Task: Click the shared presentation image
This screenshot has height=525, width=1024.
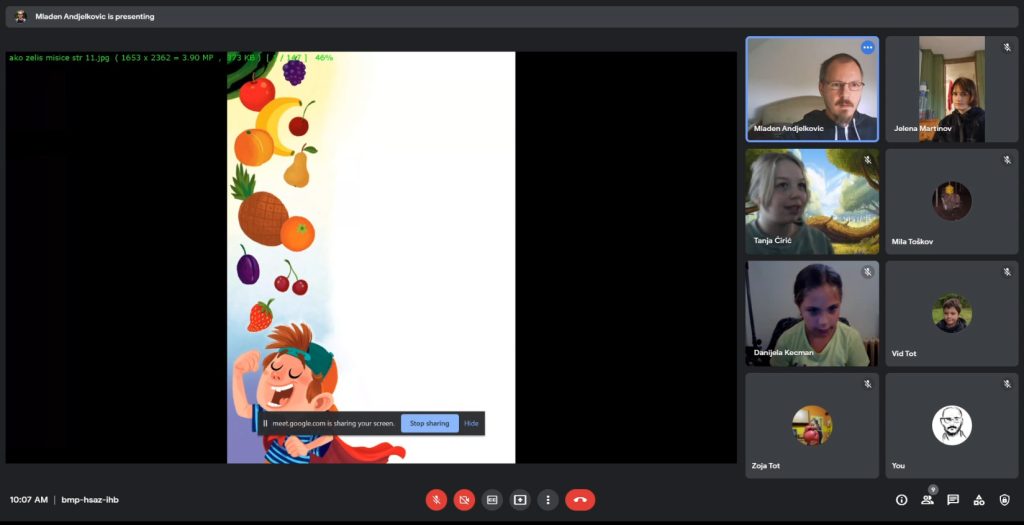Action: coord(371,257)
